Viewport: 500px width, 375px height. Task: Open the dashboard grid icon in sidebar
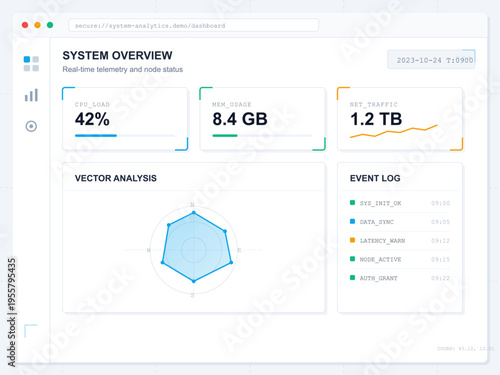coord(31,64)
